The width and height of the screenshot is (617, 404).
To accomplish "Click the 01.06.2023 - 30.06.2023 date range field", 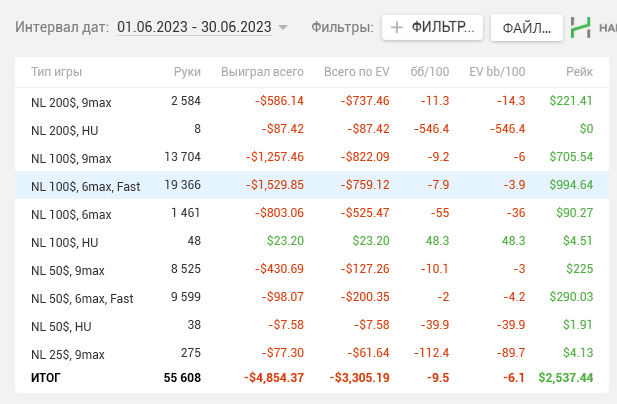I will tap(194, 27).
